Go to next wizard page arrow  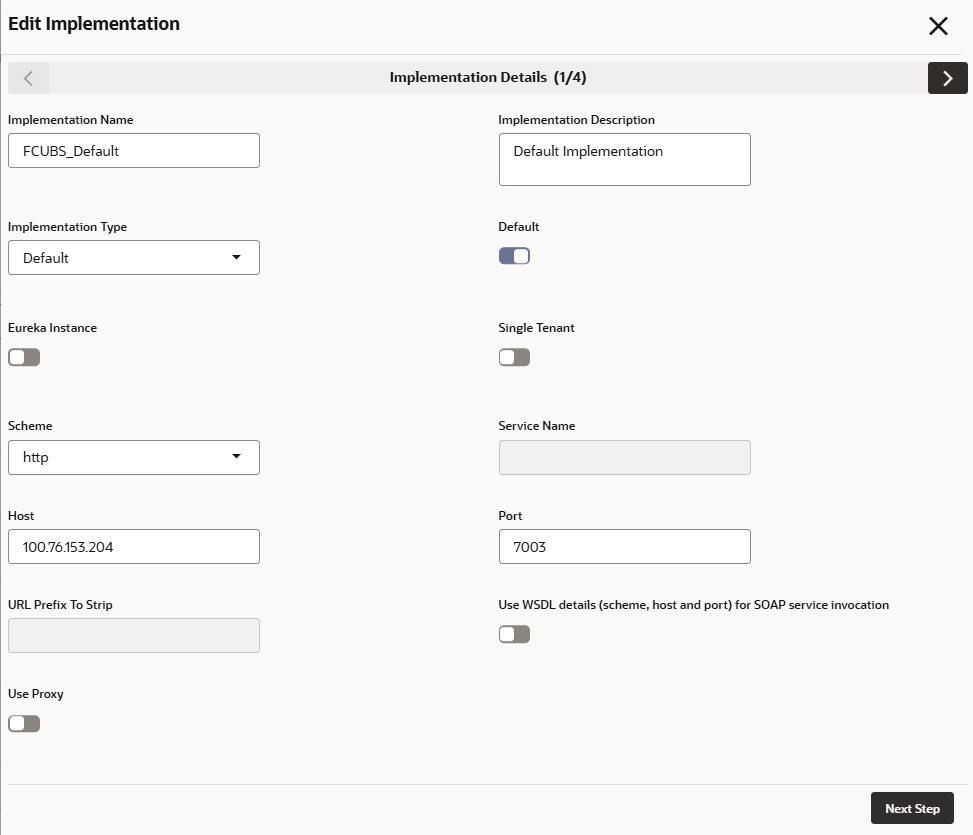947,78
